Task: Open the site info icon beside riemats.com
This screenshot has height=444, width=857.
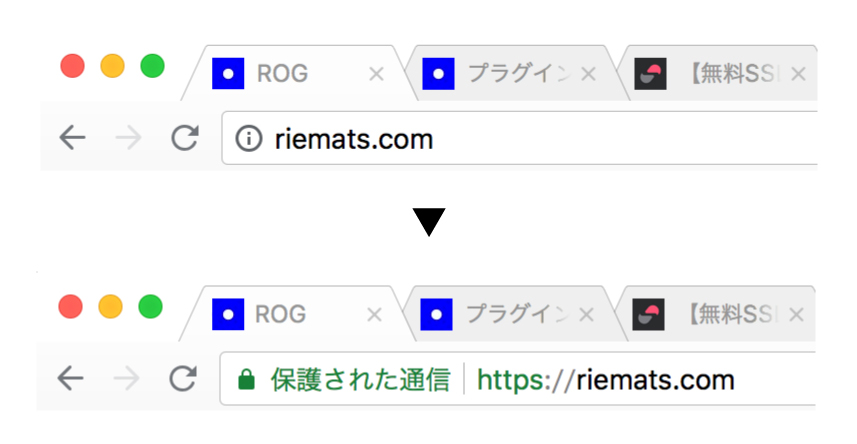Action: (249, 138)
